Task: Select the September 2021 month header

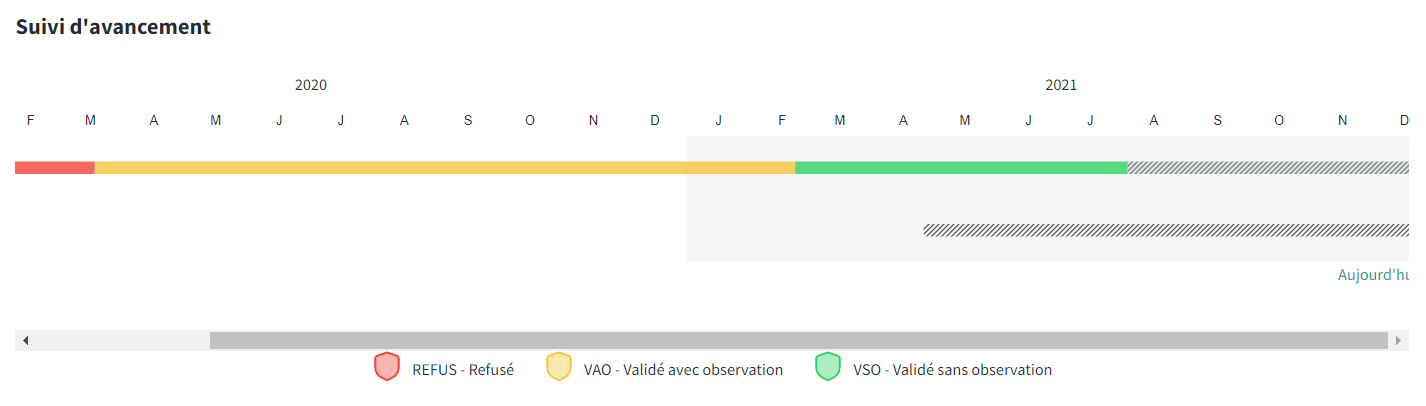Action: (1217, 121)
